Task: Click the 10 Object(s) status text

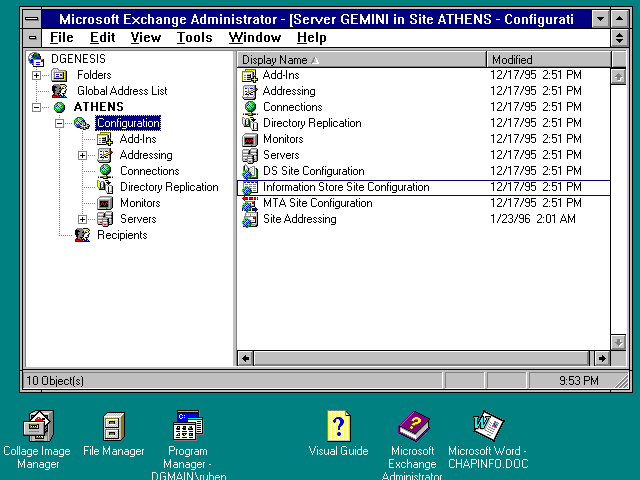Action: (x=55, y=381)
